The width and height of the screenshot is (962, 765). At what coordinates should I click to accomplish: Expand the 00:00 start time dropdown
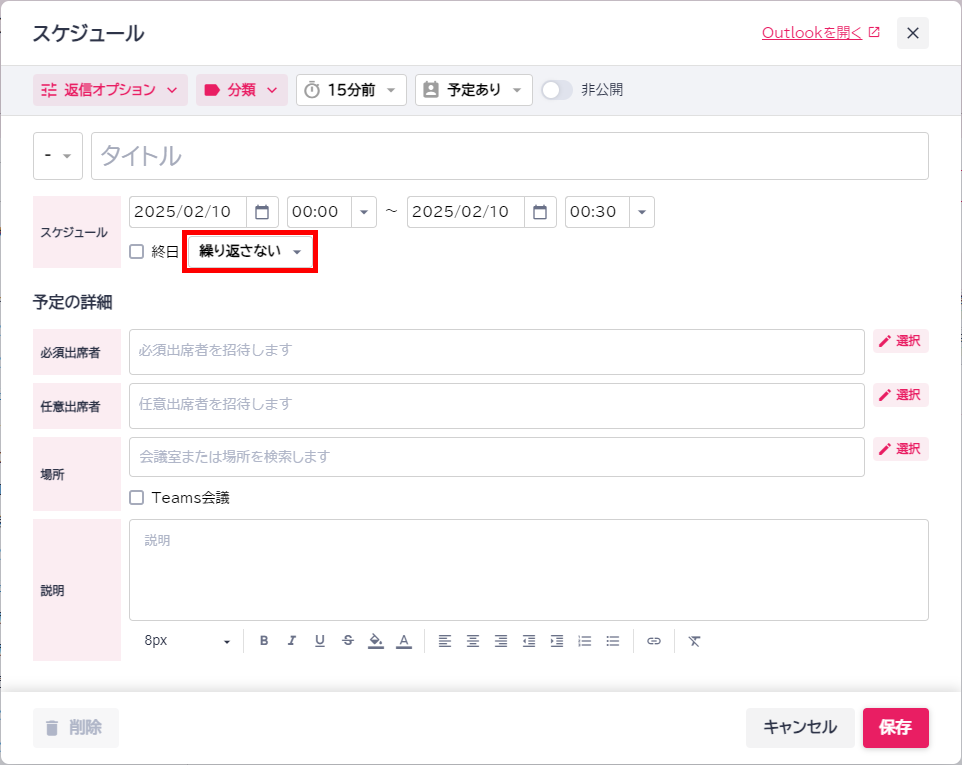coord(364,212)
